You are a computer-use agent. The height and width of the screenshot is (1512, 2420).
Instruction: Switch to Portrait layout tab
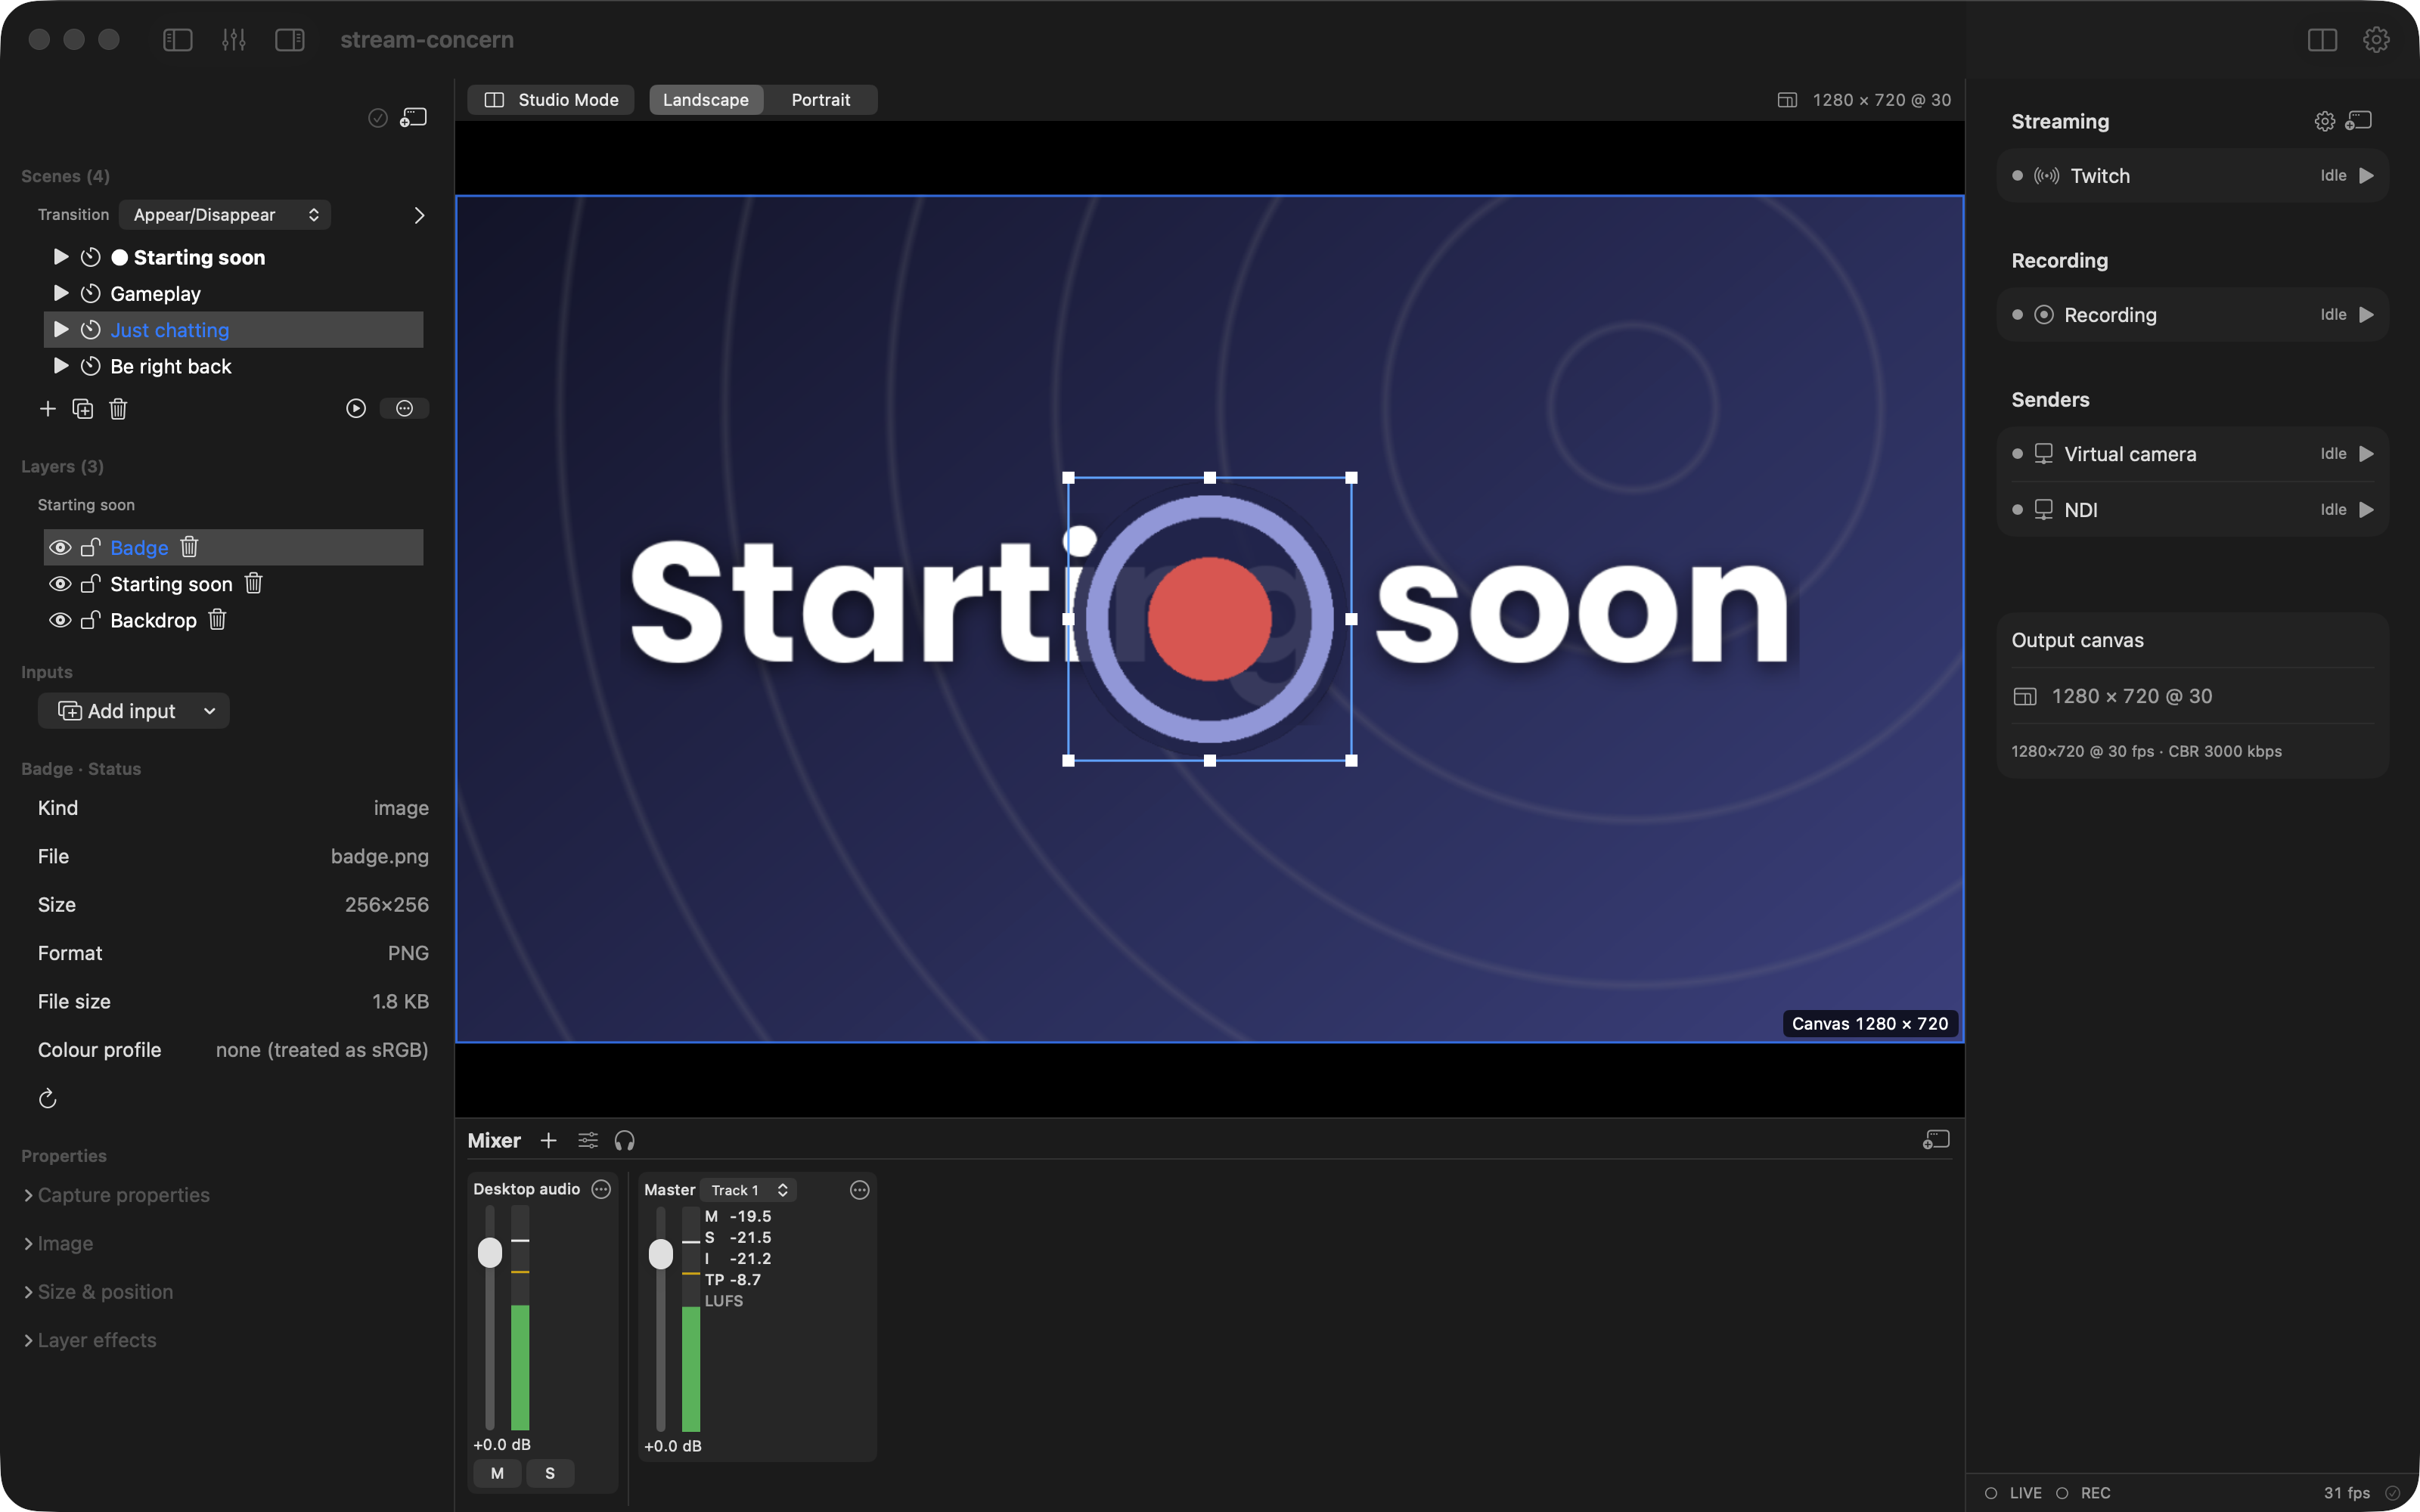click(820, 100)
